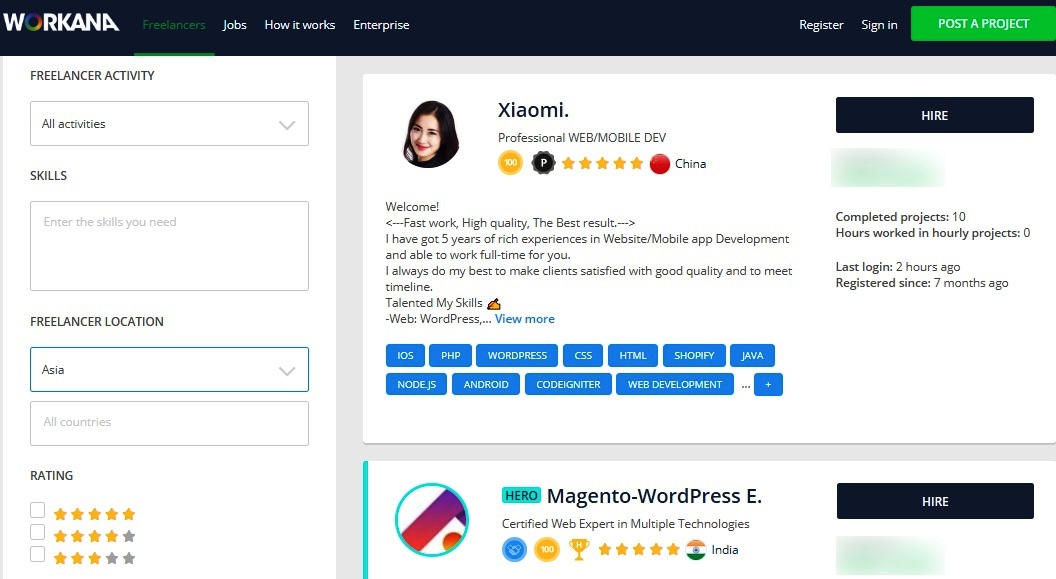Click the Workana logo
Image resolution: width=1056 pixels, height=579 pixels.
click(61, 23)
